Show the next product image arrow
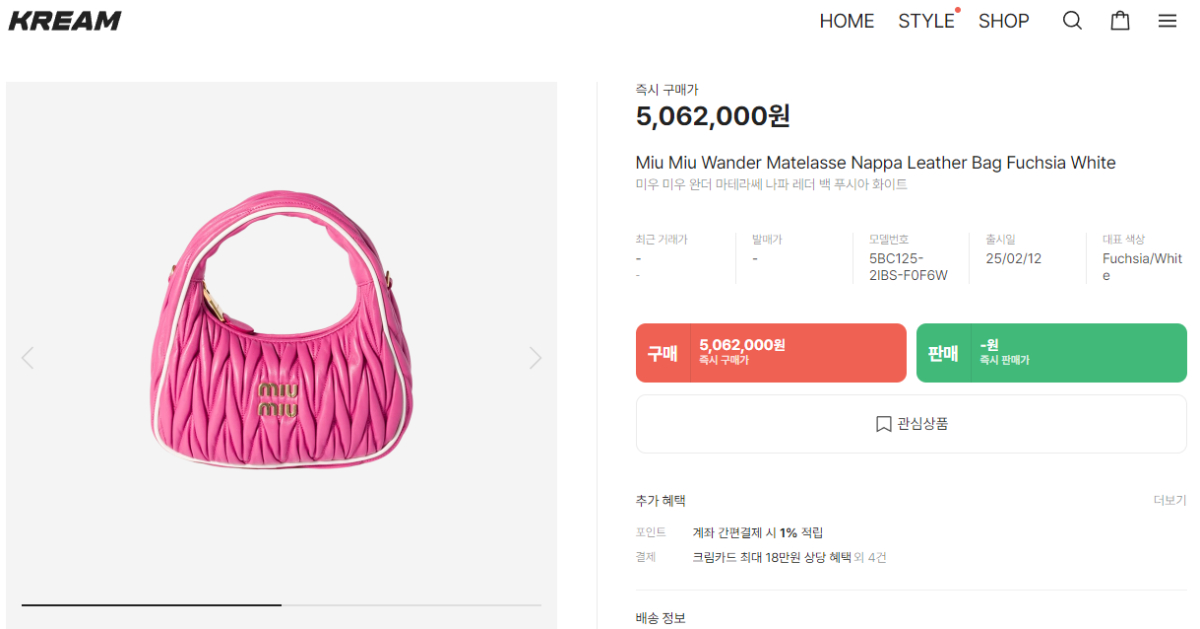The width and height of the screenshot is (1200, 629). tap(535, 358)
